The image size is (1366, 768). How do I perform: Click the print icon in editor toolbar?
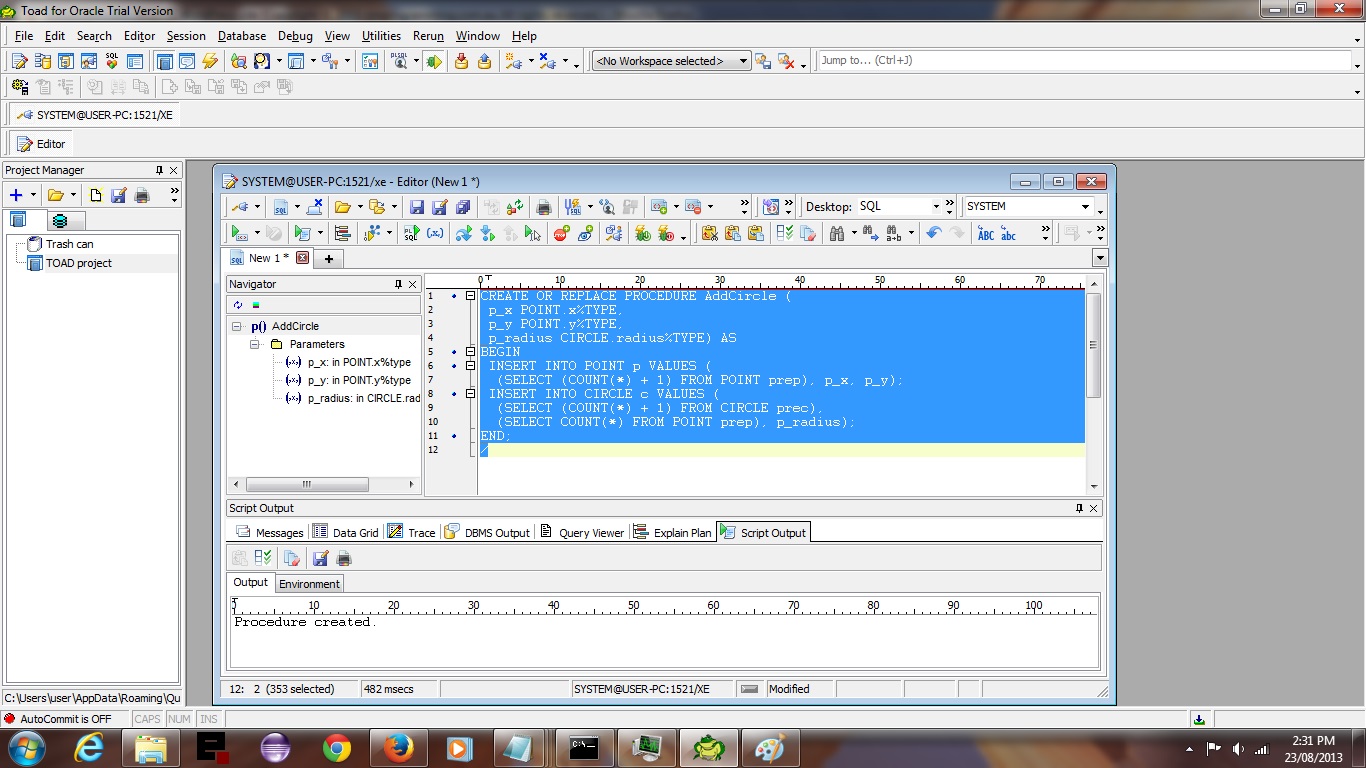coord(544,207)
